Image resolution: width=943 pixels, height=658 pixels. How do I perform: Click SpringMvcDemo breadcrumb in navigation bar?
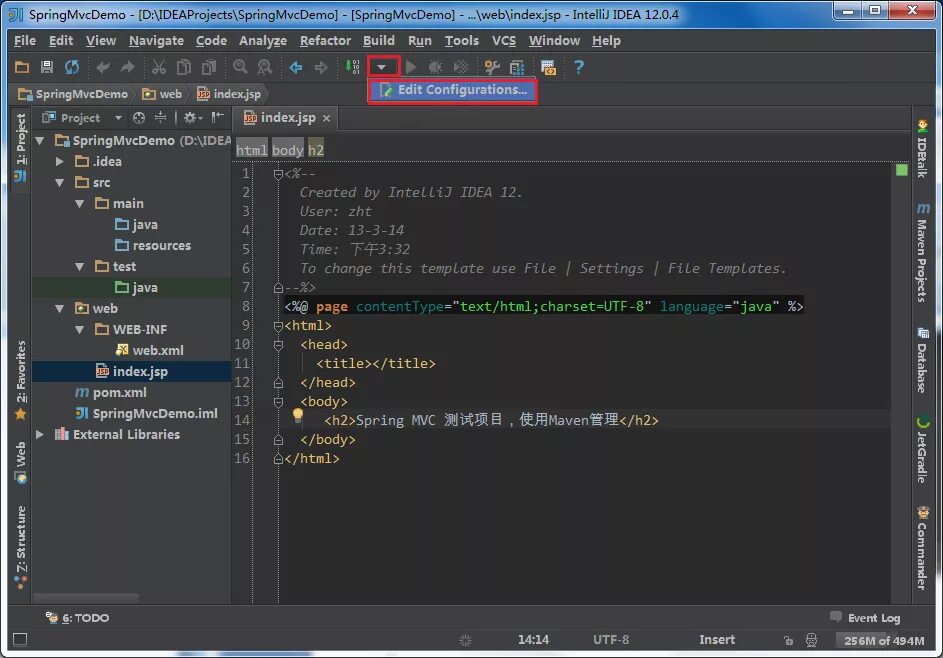pos(73,94)
